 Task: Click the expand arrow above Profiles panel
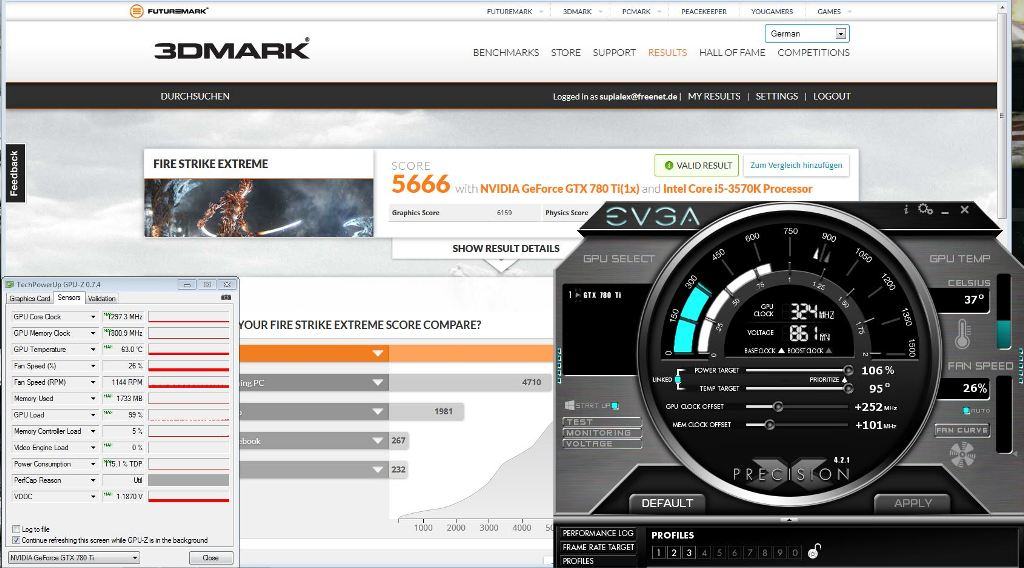click(789, 520)
